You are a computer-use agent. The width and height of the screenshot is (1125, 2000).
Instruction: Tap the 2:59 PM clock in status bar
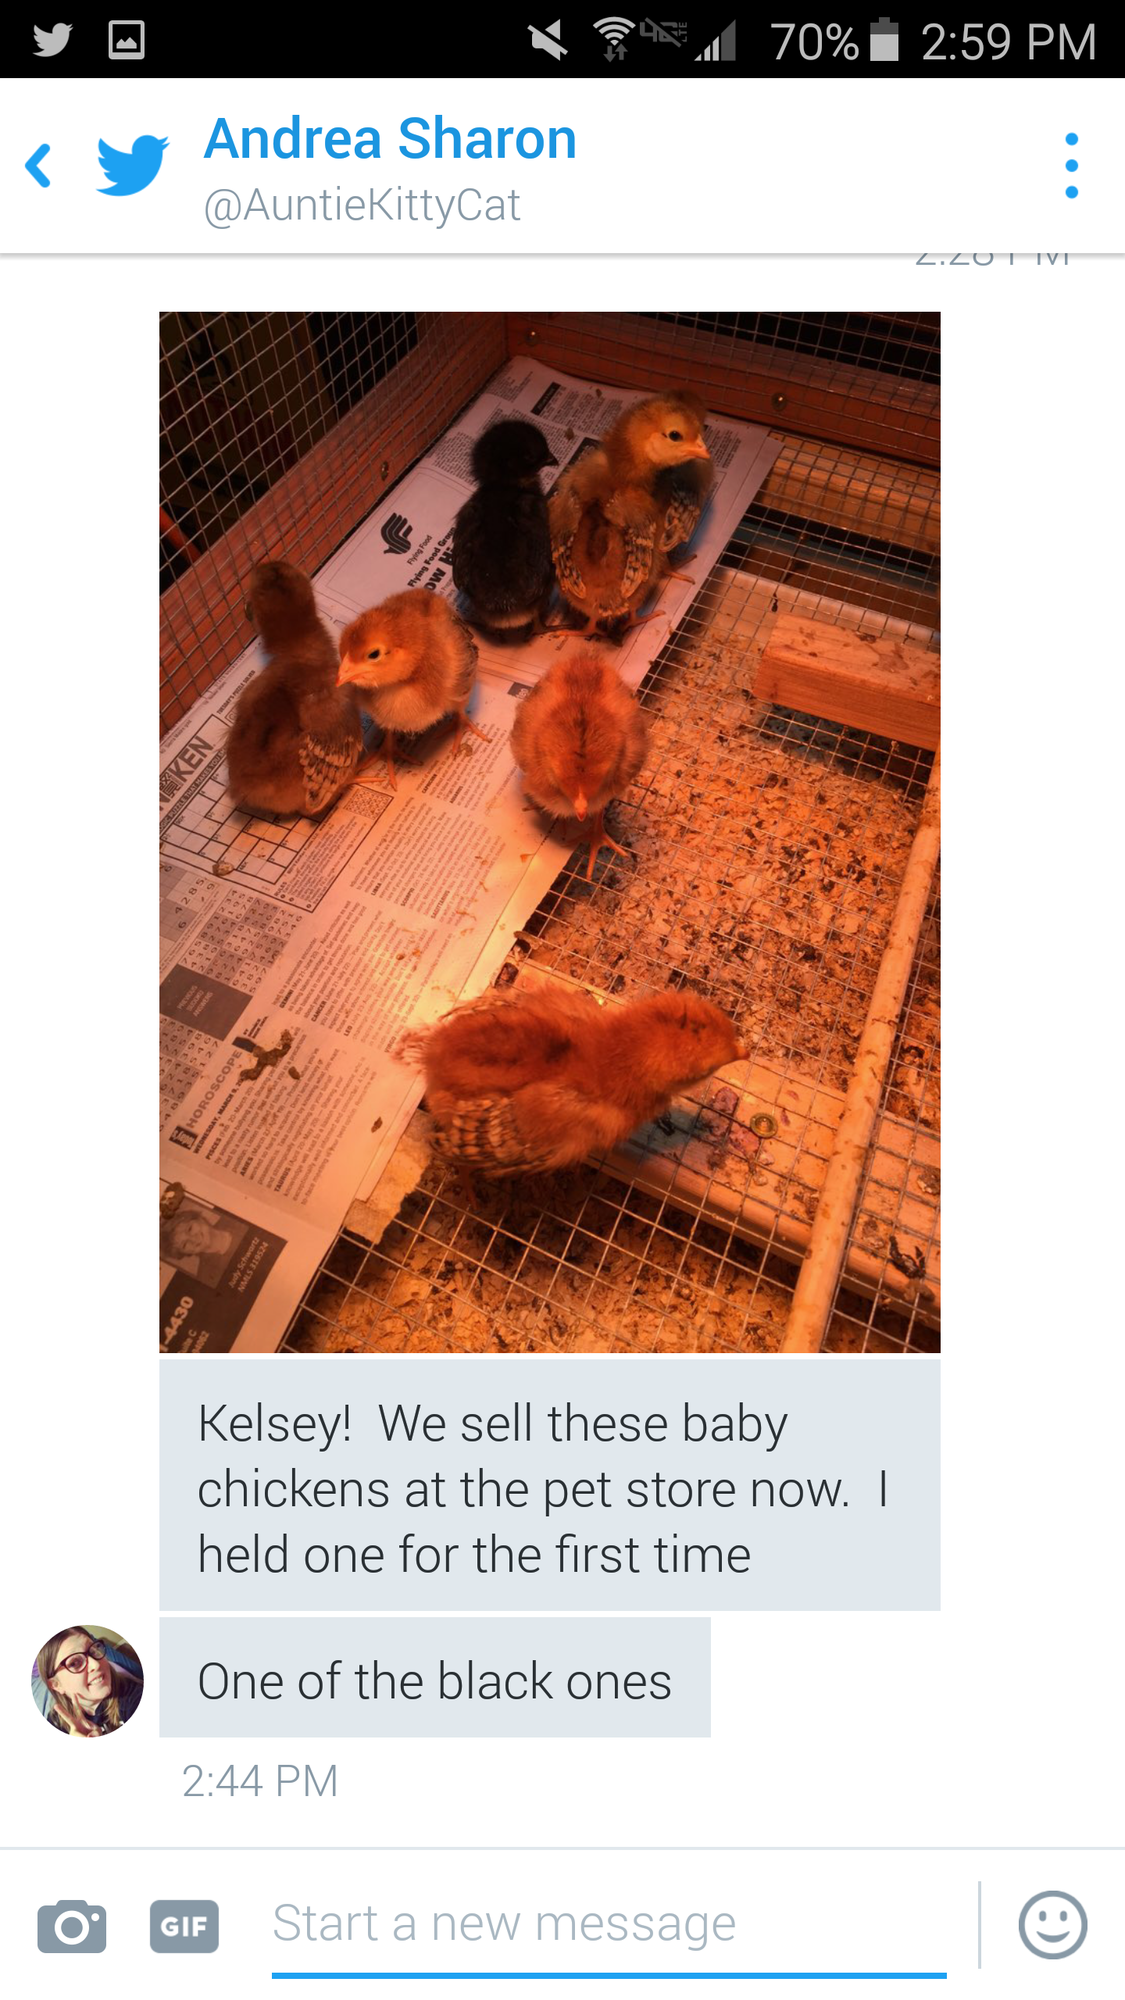pos(1008,42)
